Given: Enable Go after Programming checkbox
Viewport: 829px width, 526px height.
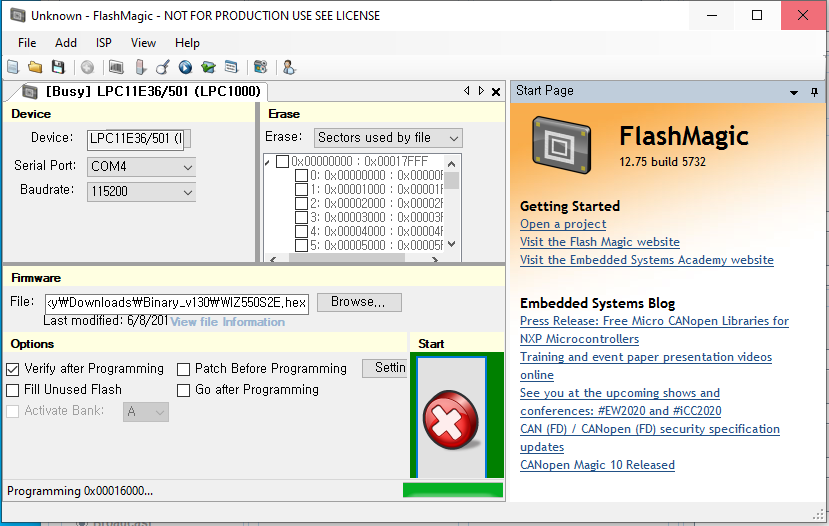Looking at the screenshot, I should 183,390.
